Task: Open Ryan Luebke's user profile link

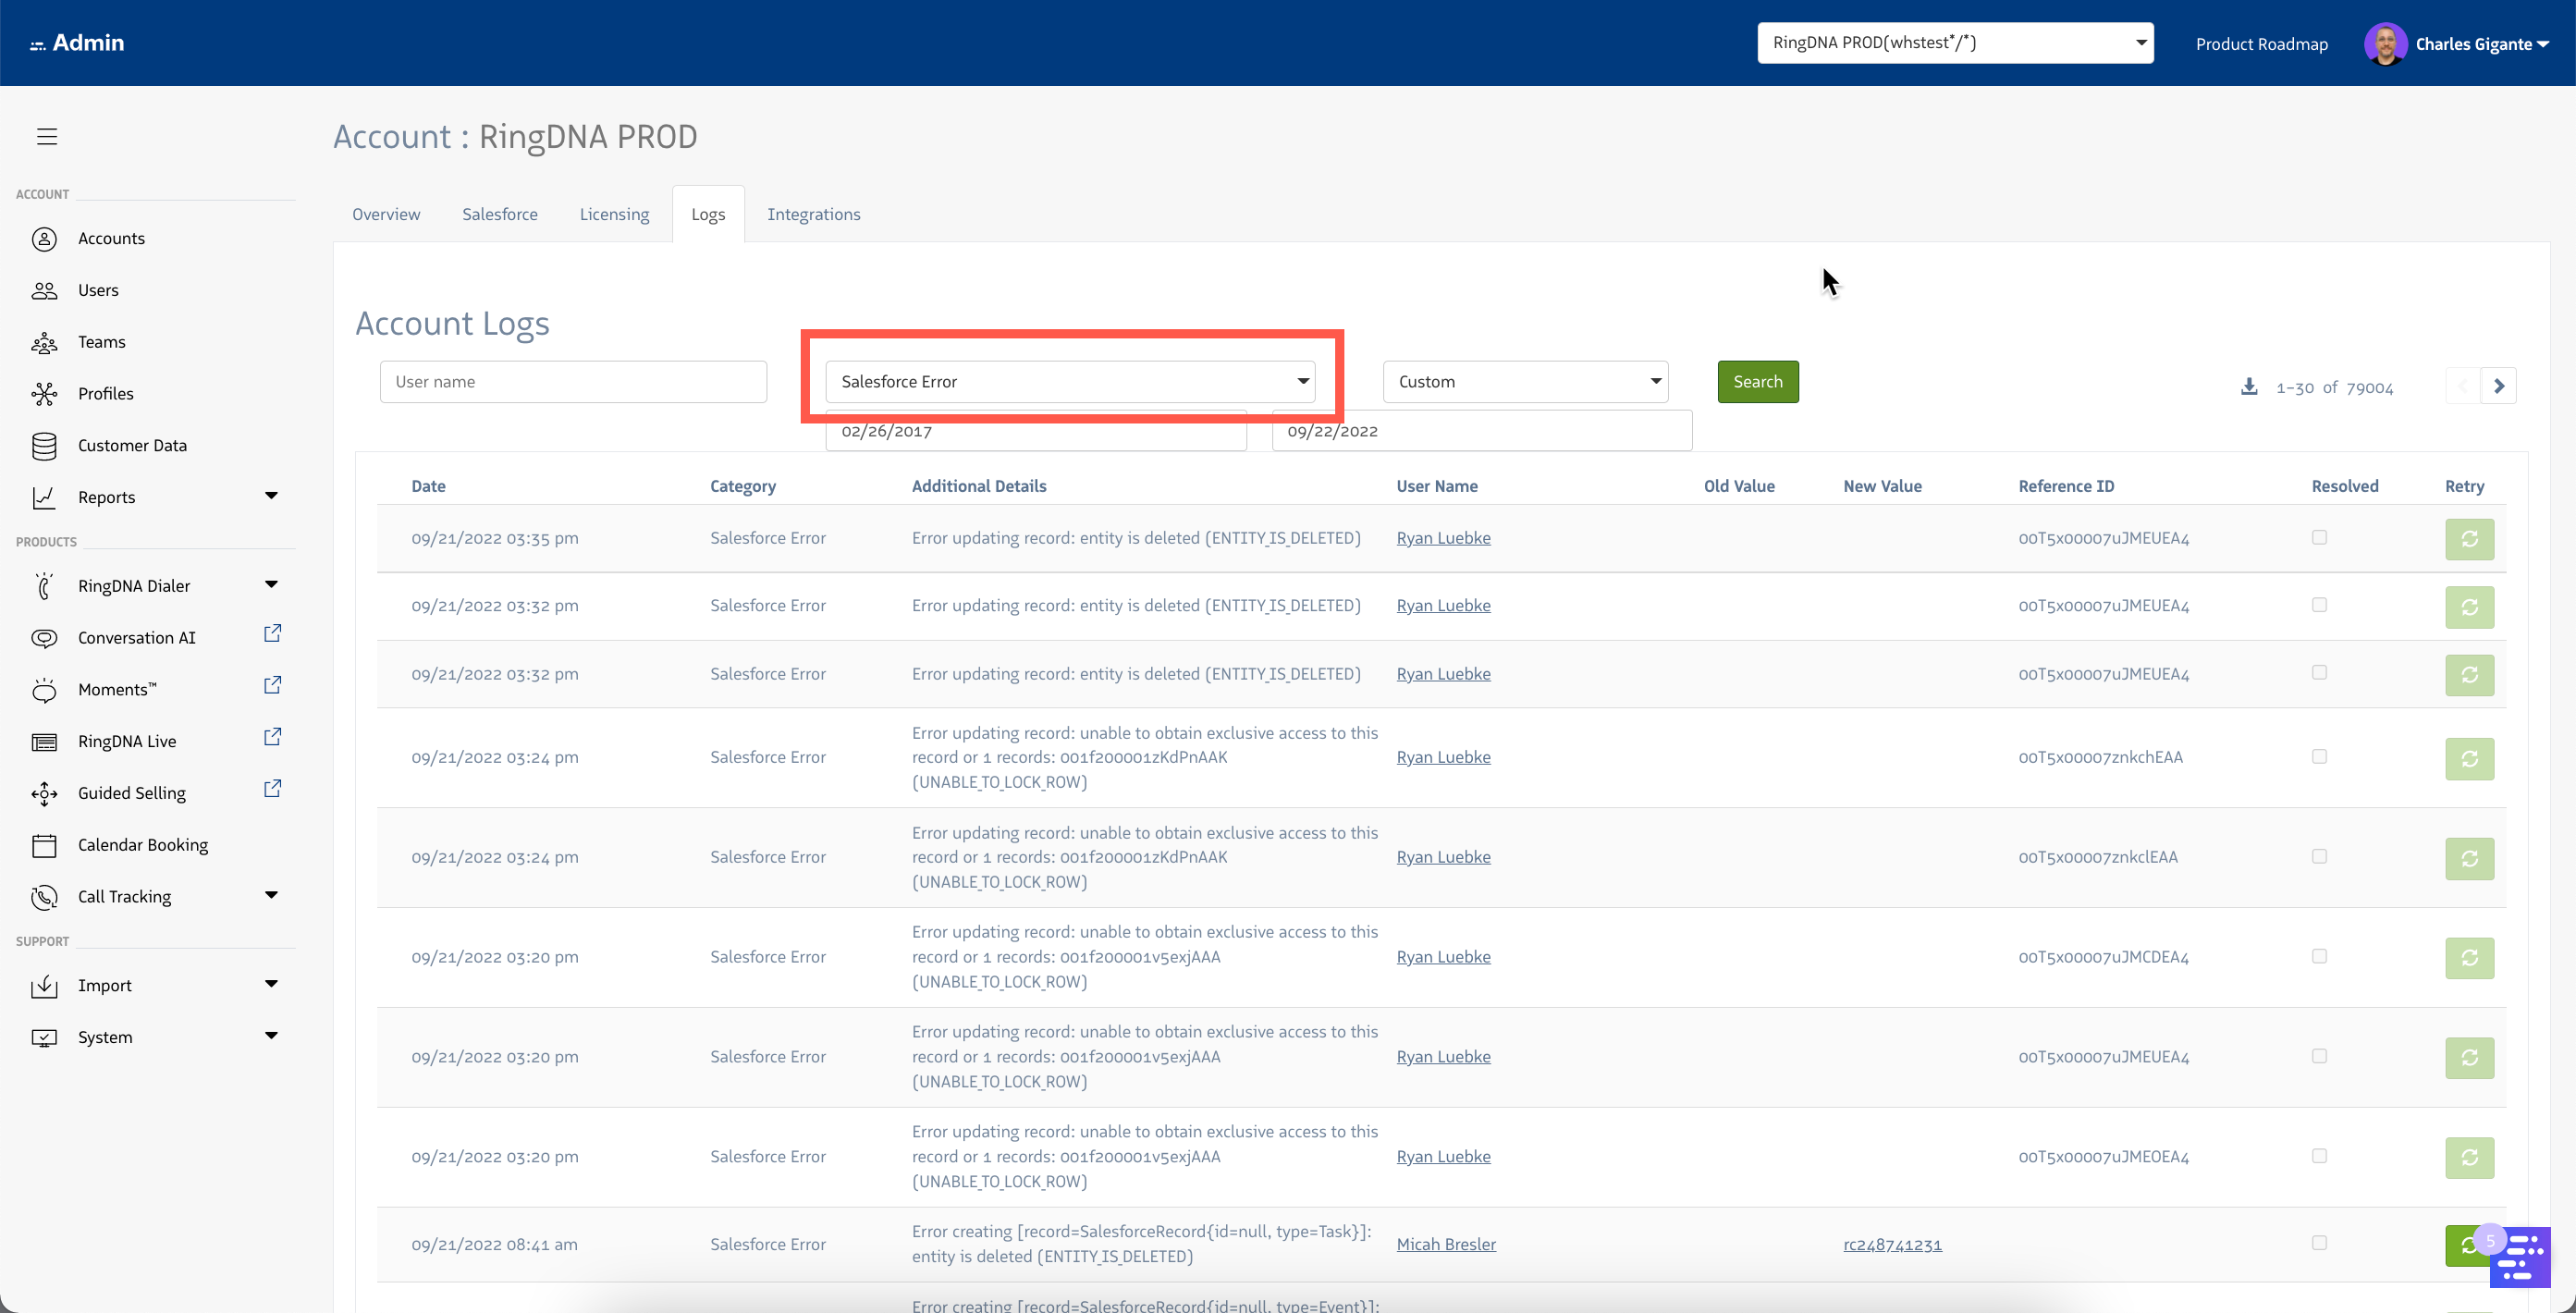Action: coord(1443,537)
